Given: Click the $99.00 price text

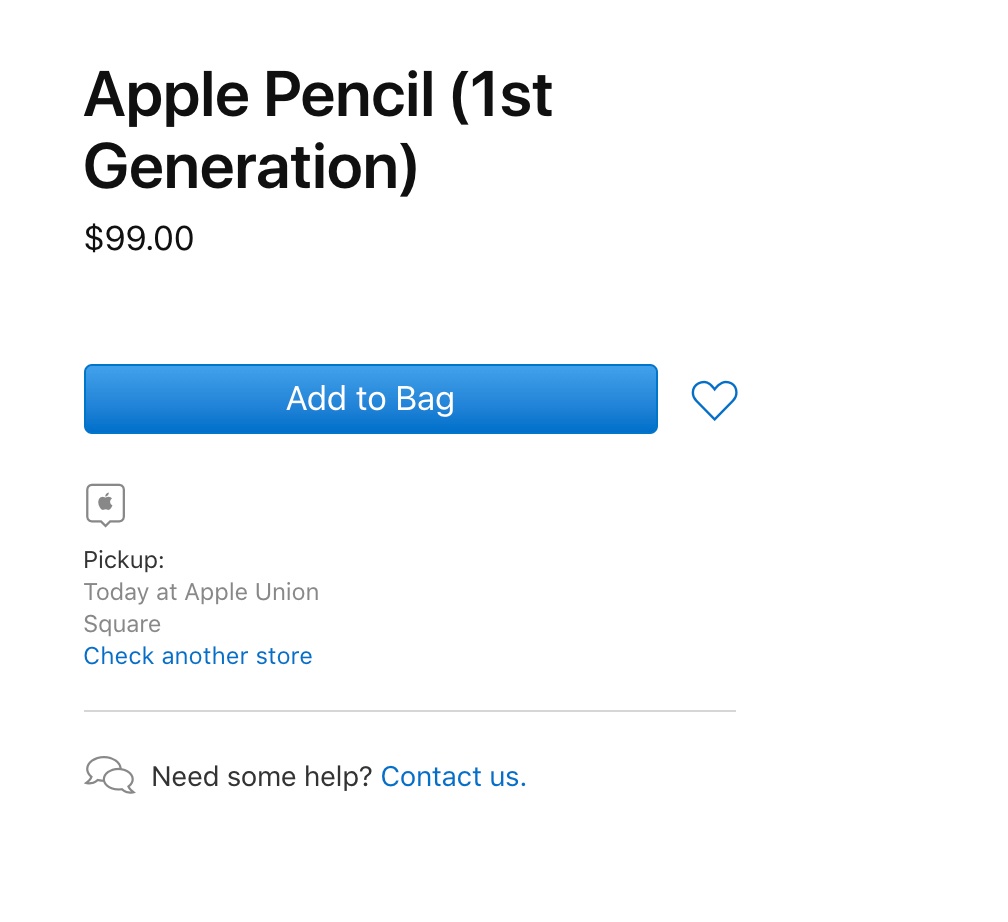Looking at the screenshot, I should click(138, 238).
